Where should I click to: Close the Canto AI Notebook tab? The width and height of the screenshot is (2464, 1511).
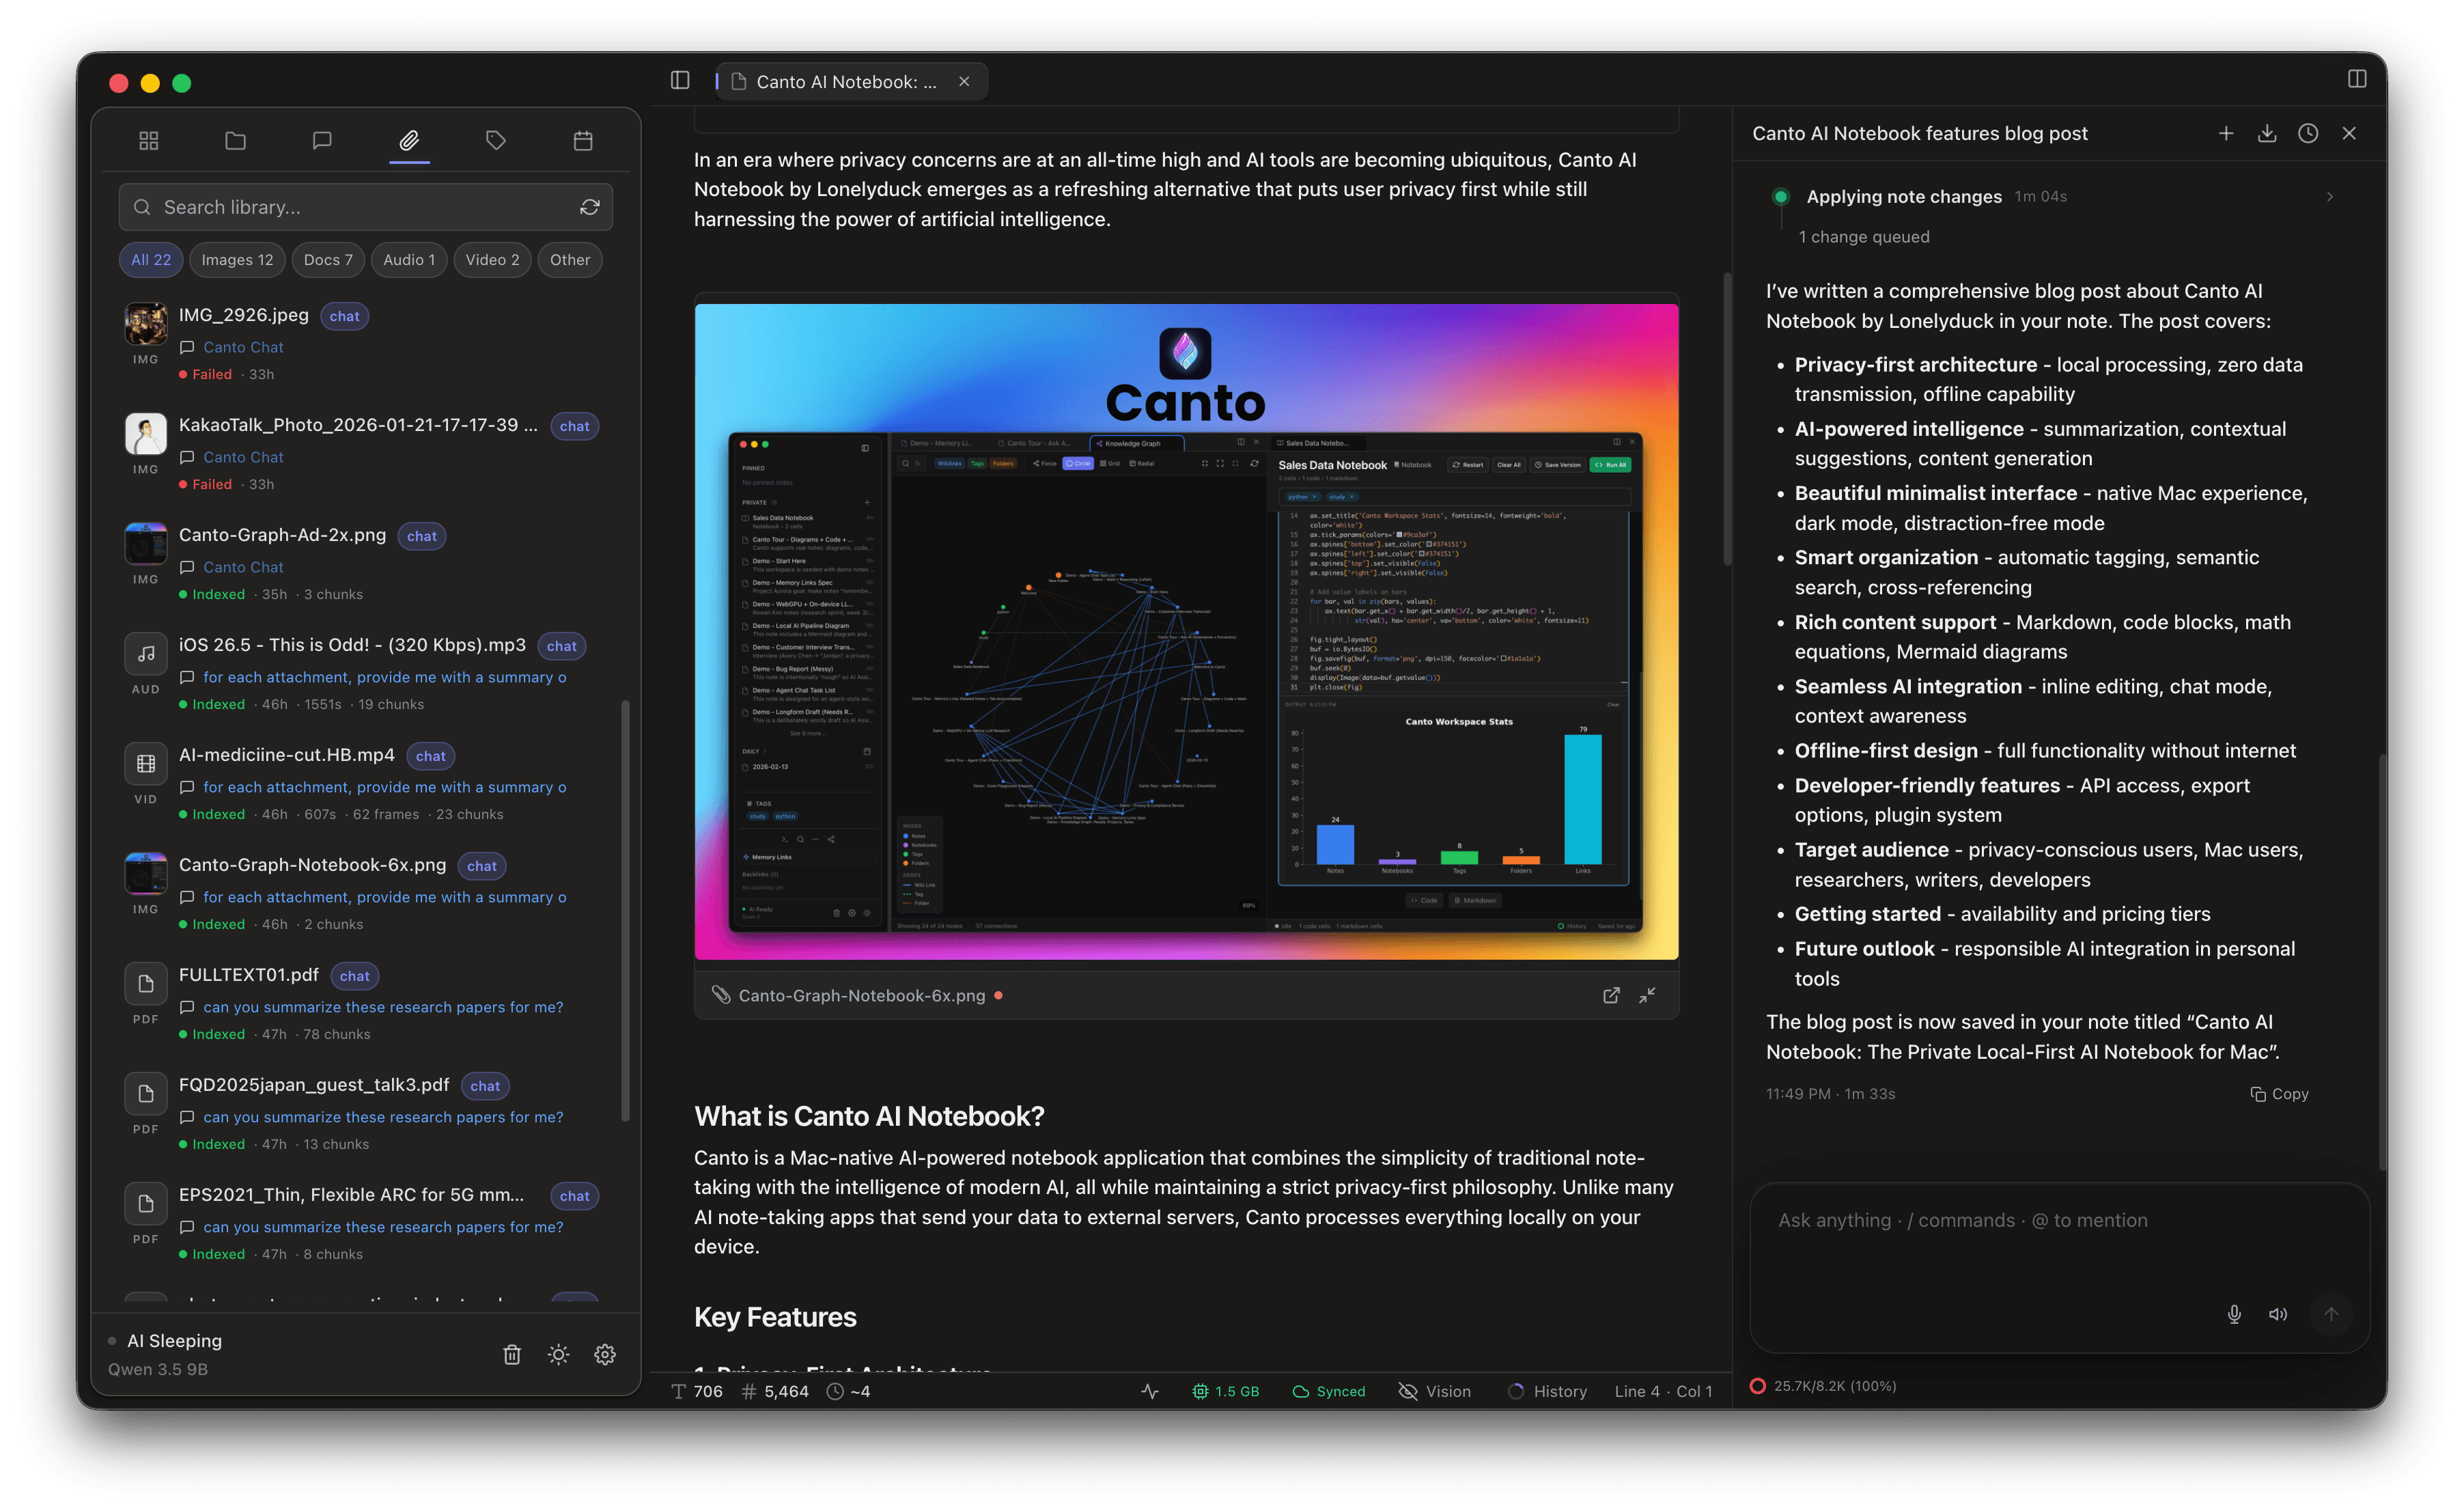964,82
